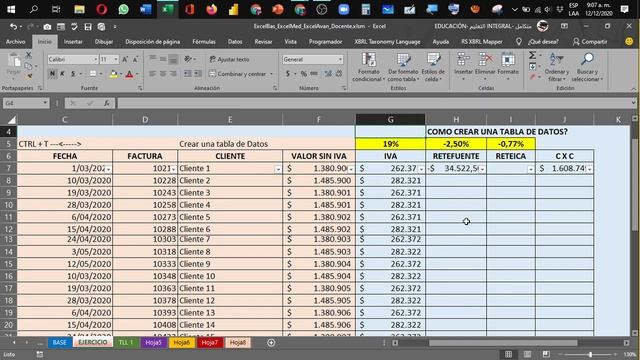The image size is (640, 360).
Task: Open the CLIENTE column filter dropdown
Action: coord(278,169)
